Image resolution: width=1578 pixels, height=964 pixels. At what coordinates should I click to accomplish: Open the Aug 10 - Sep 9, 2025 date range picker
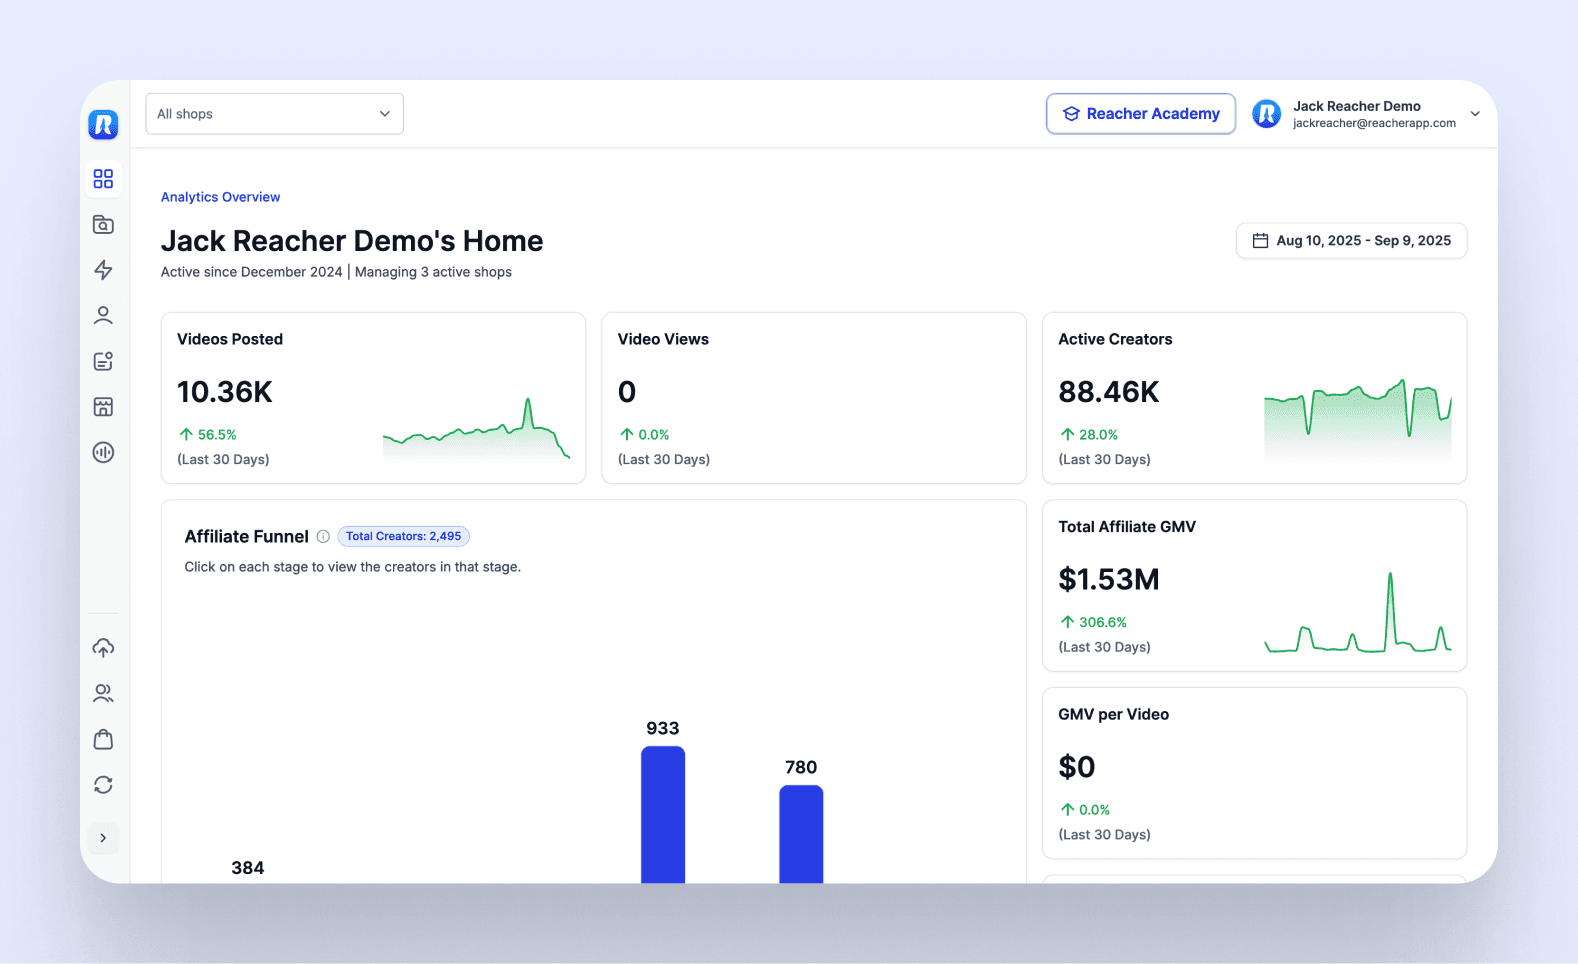point(1352,241)
